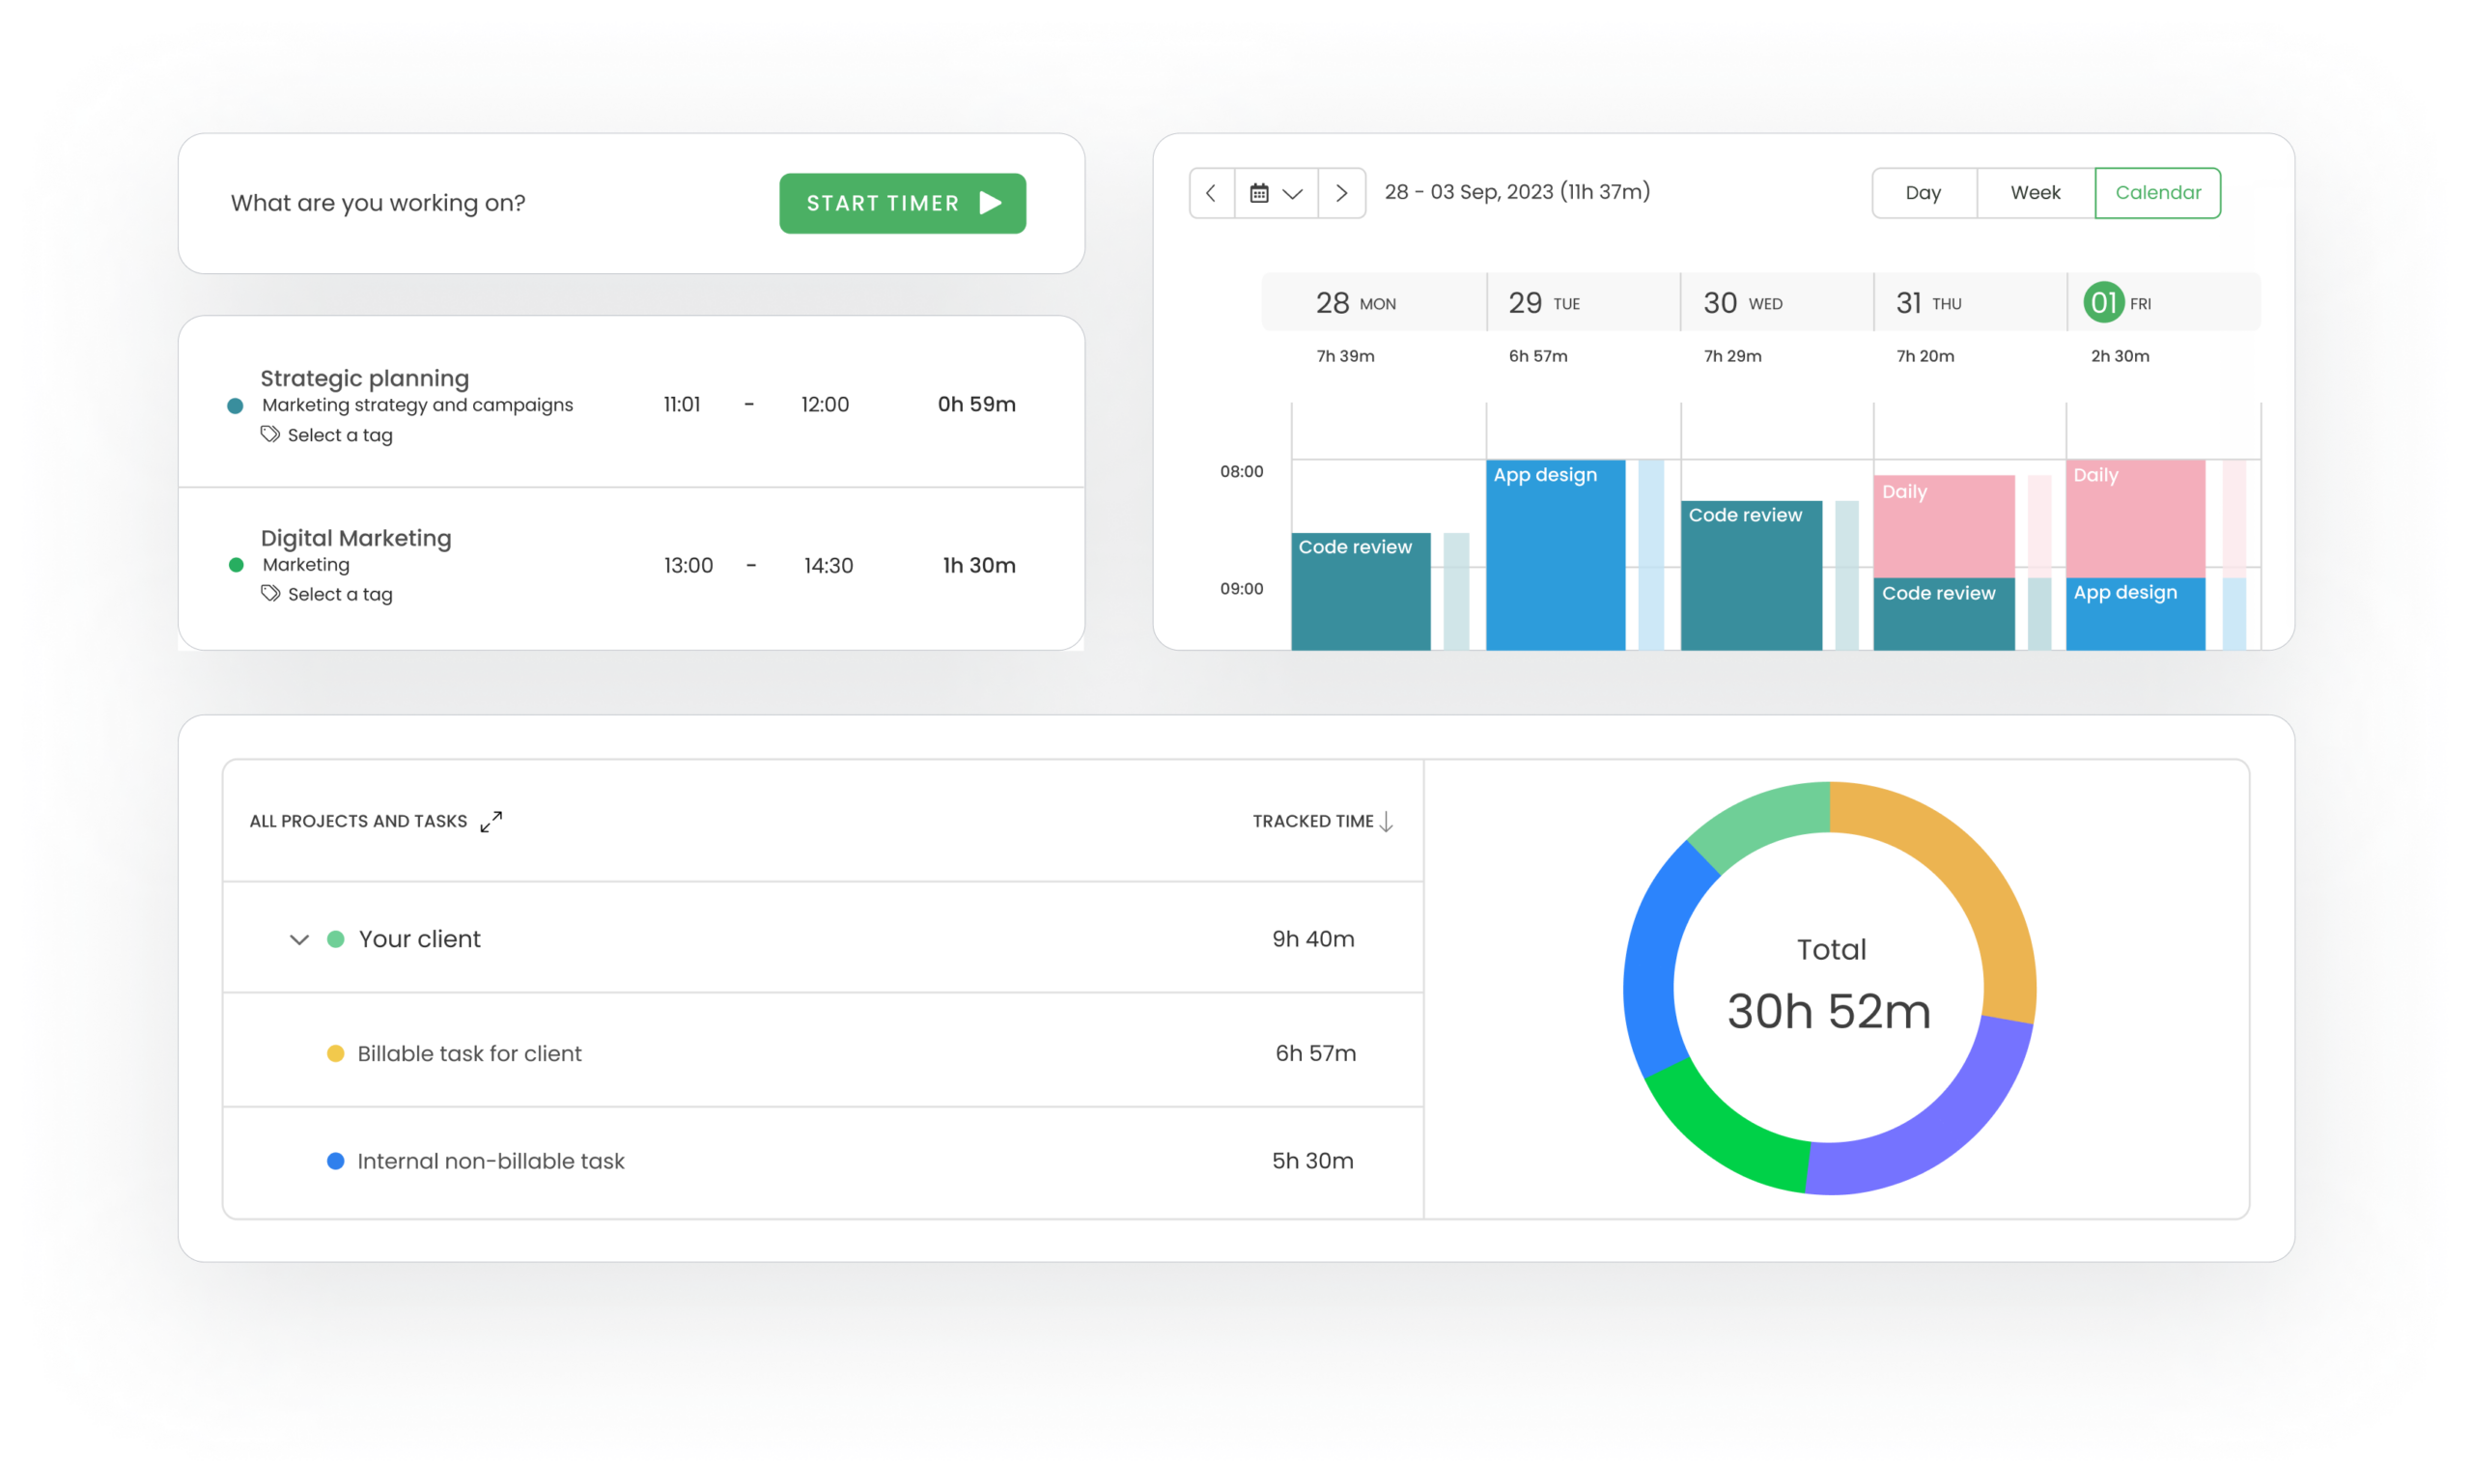Collapse the Your client project row
The height and width of the screenshot is (1484, 2472).
click(299, 939)
